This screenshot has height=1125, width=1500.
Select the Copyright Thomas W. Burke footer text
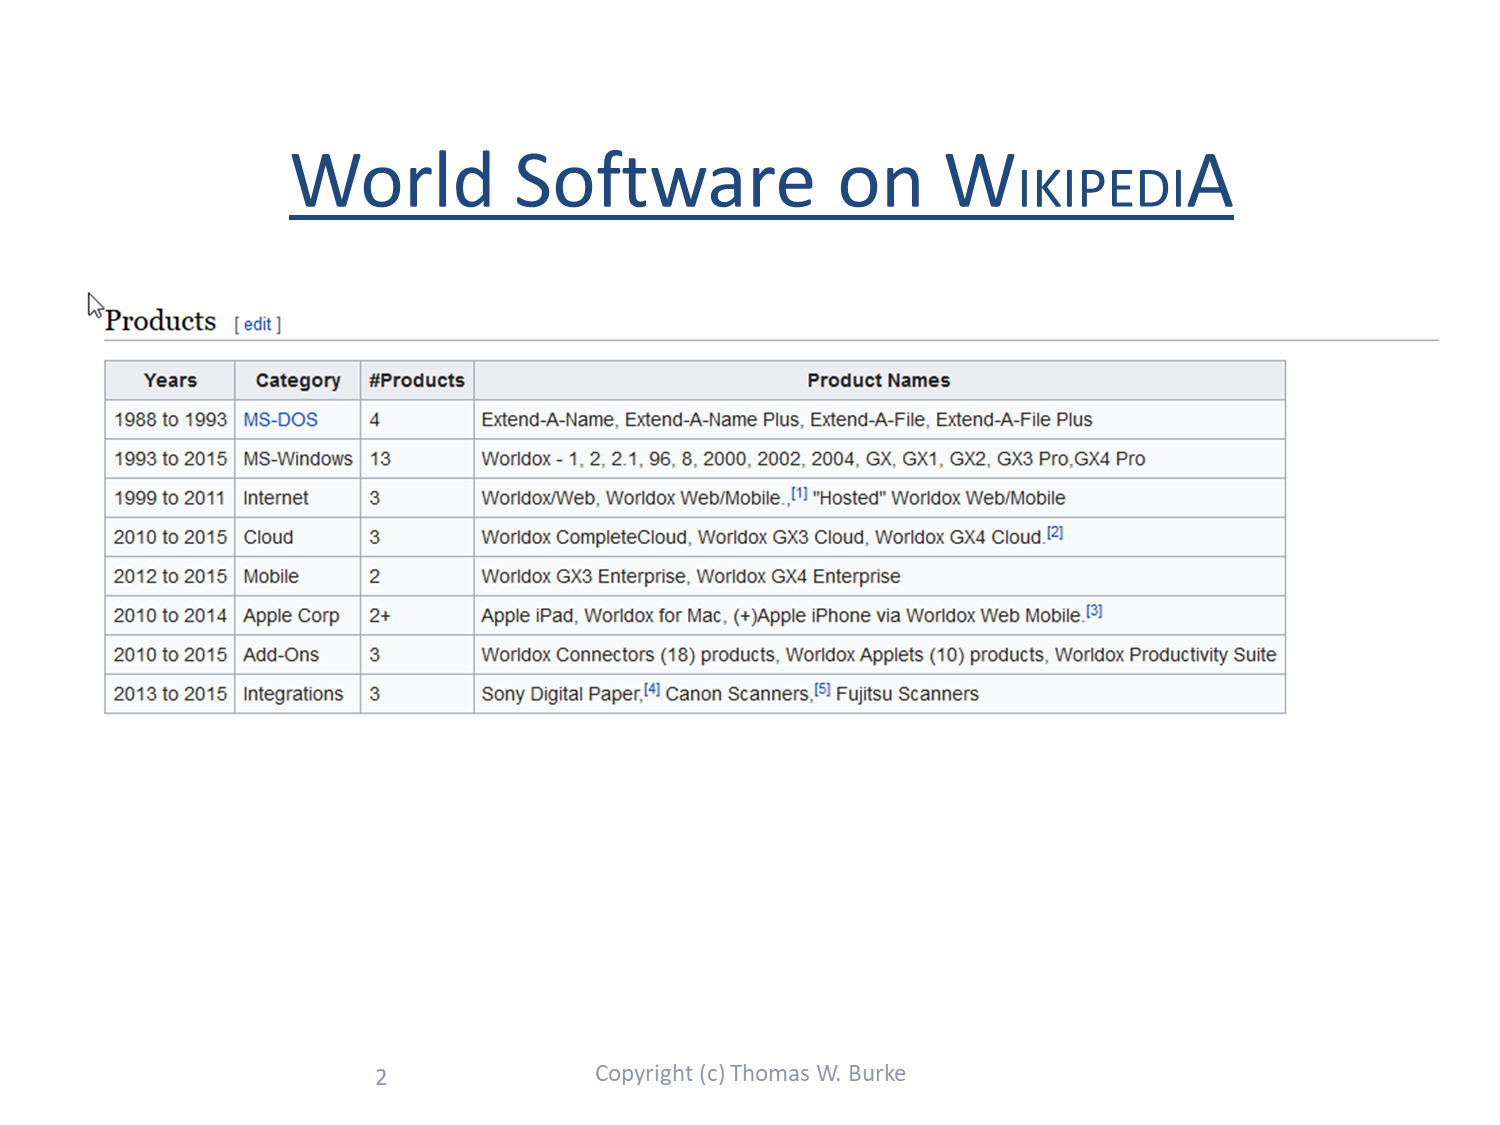click(750, 1073)
